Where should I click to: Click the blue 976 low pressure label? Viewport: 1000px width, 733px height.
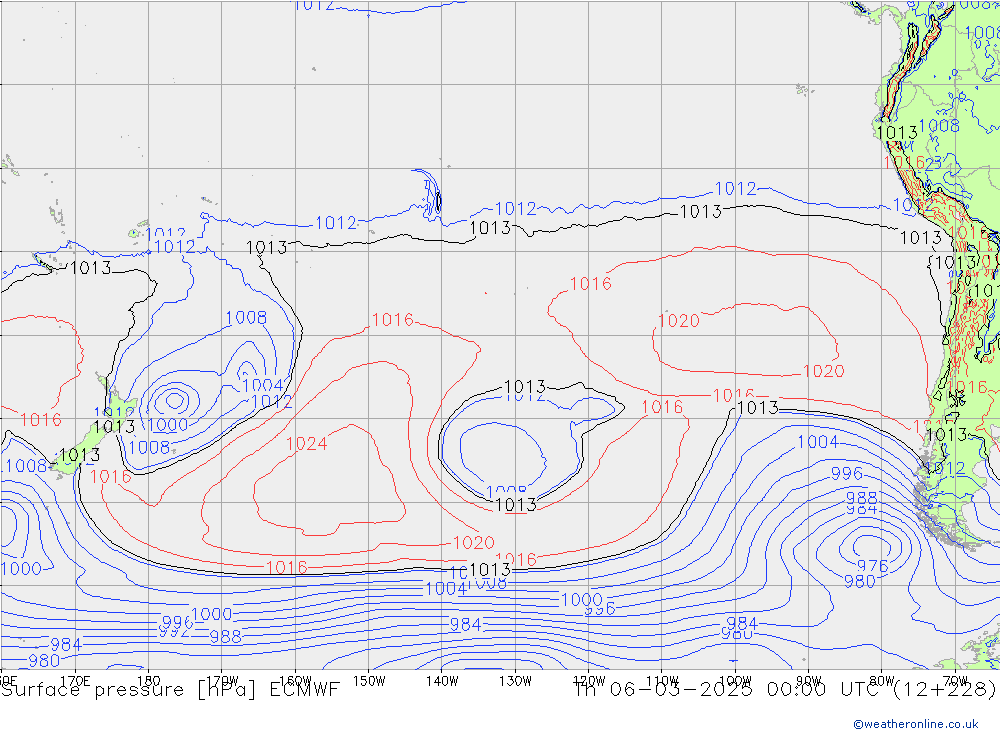pyautogui.click(x=872, y=566)
